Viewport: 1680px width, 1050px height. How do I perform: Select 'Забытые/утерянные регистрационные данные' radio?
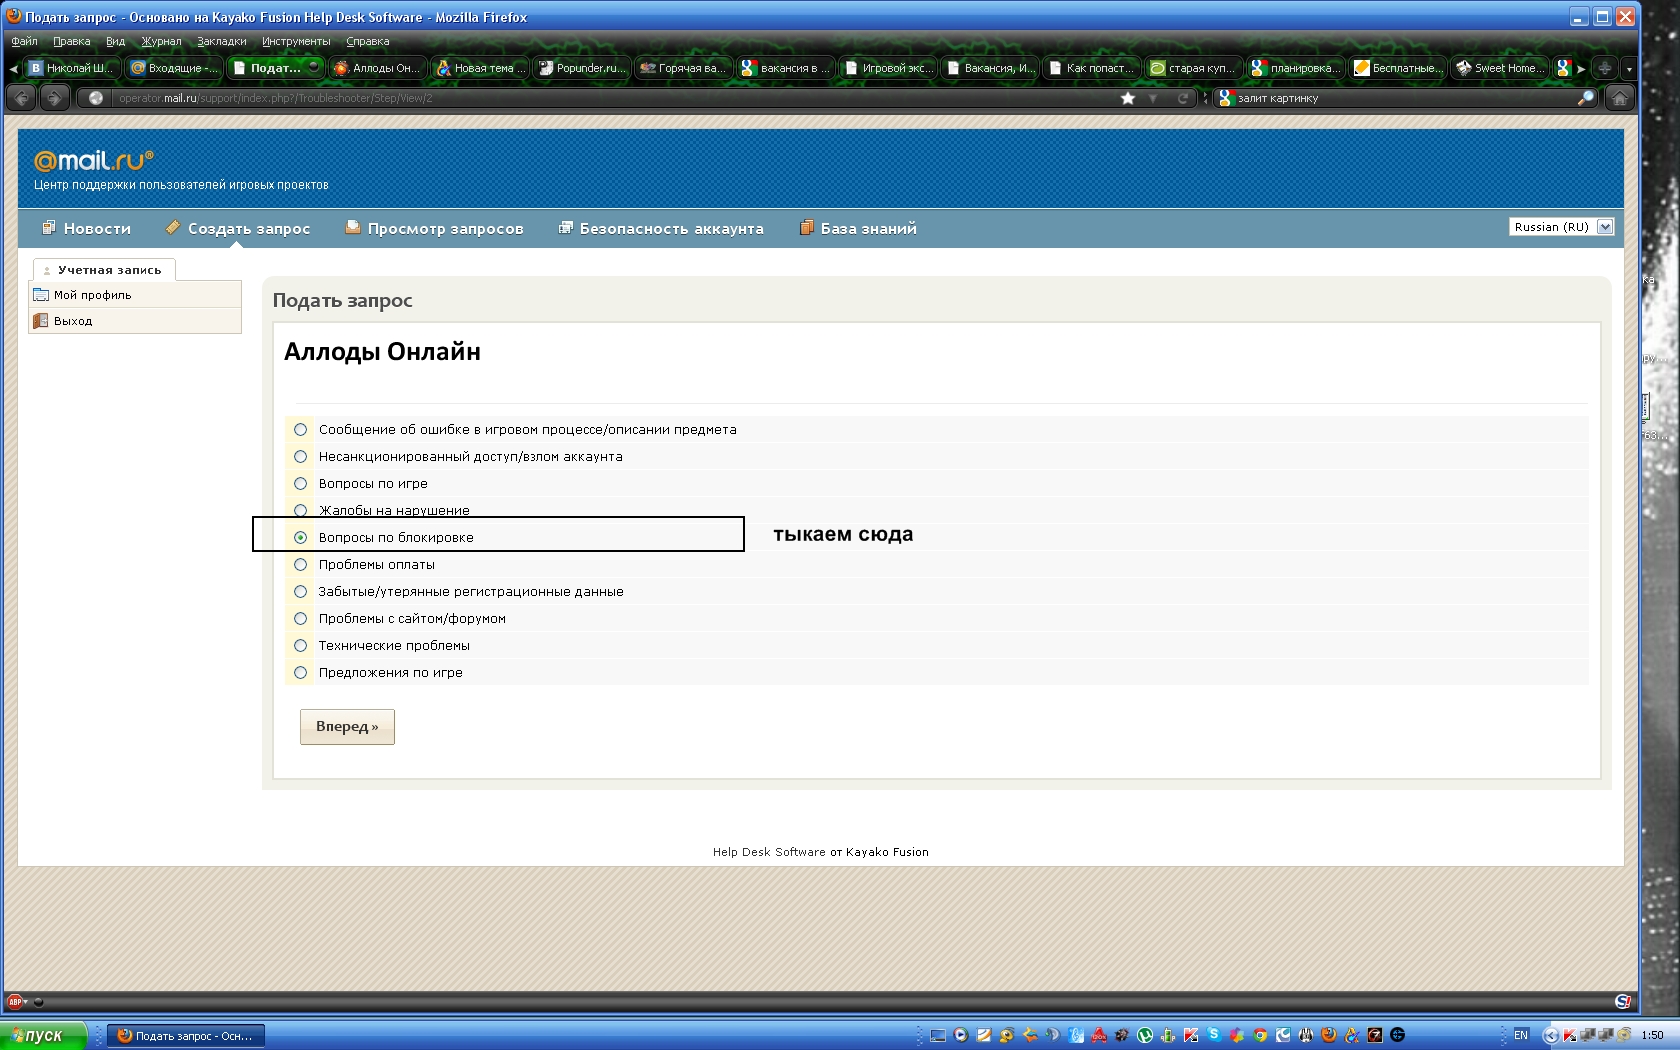(300, 591)
